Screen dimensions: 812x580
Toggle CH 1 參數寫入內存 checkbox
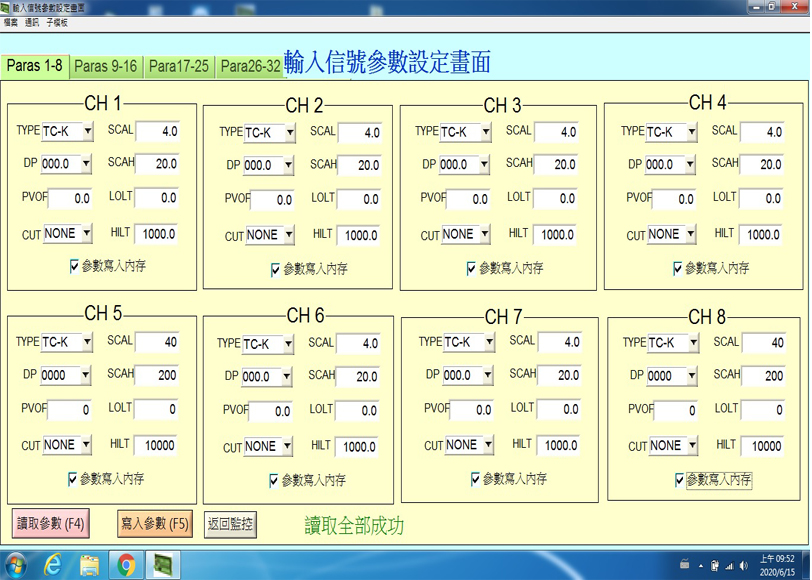[x=74, y=267]
